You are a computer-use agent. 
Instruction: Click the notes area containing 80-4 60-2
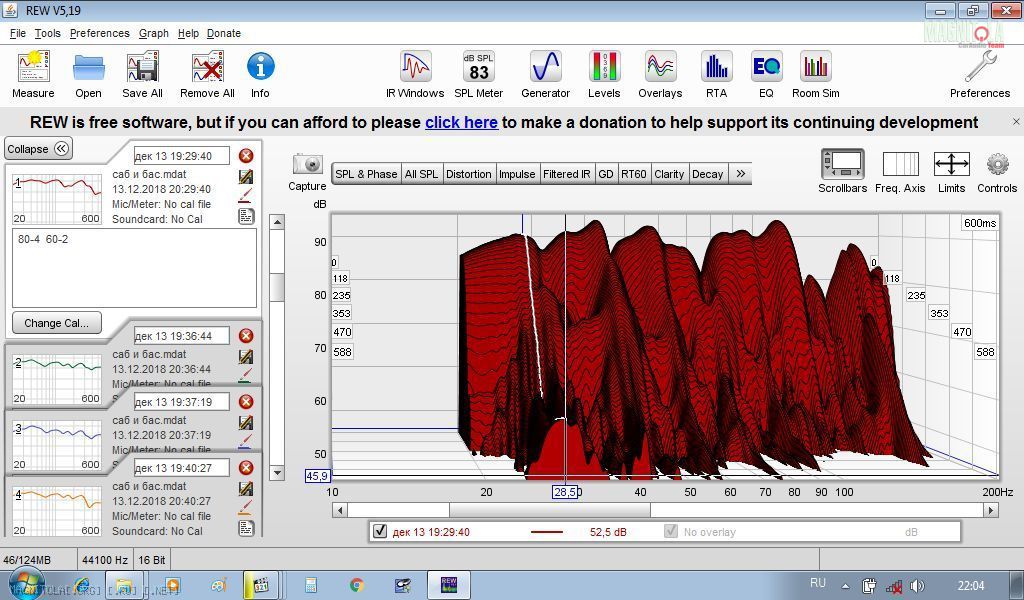[134, 268]
